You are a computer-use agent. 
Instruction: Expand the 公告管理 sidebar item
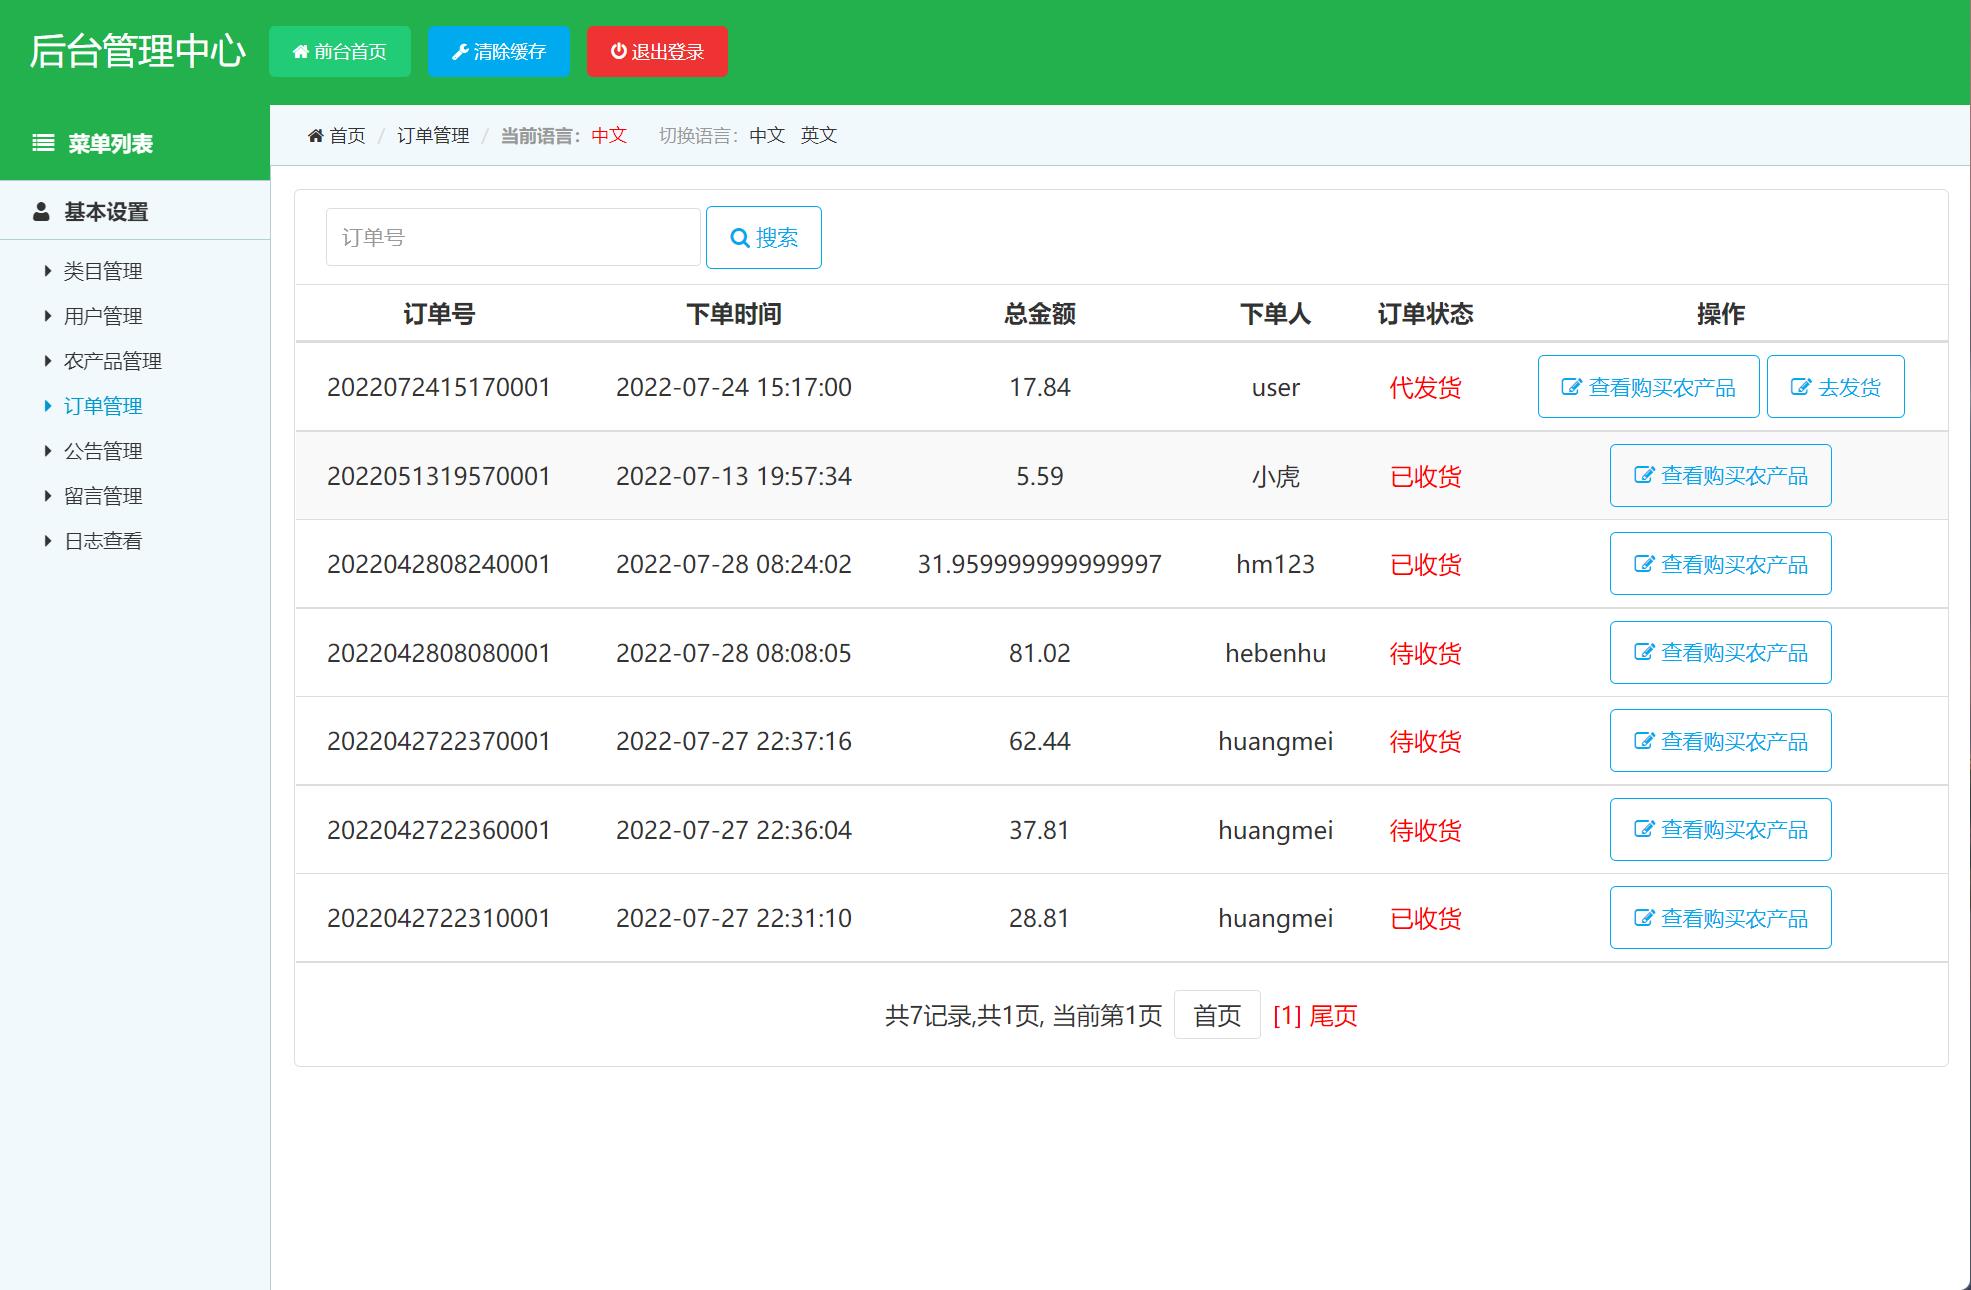tap(103, 451)
